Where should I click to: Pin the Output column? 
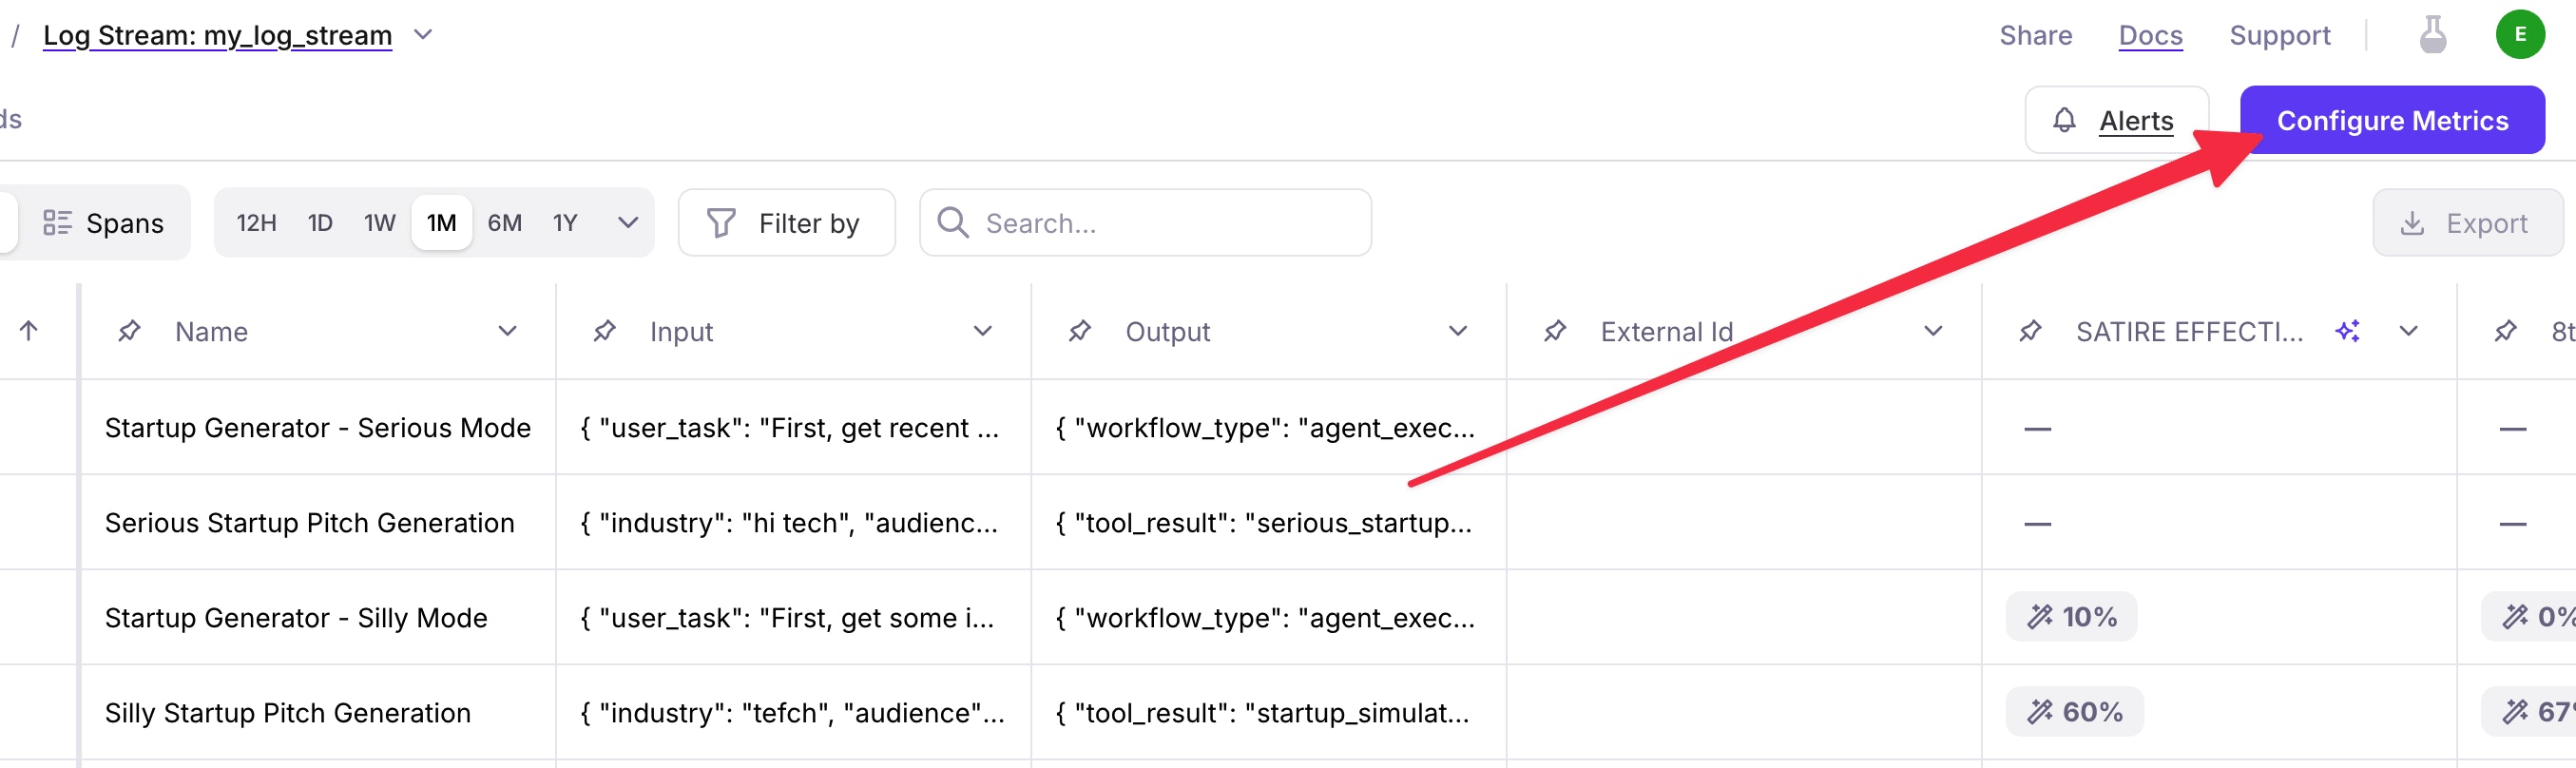point(1079,331)
